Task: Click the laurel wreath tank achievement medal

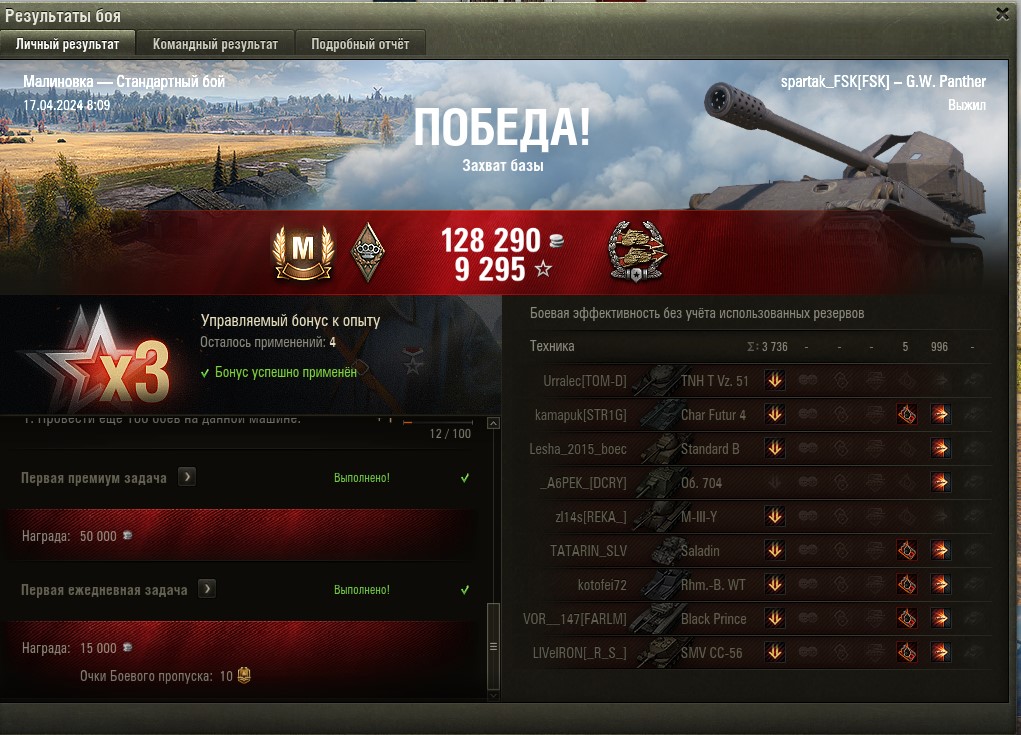Action: coord(637,251)
